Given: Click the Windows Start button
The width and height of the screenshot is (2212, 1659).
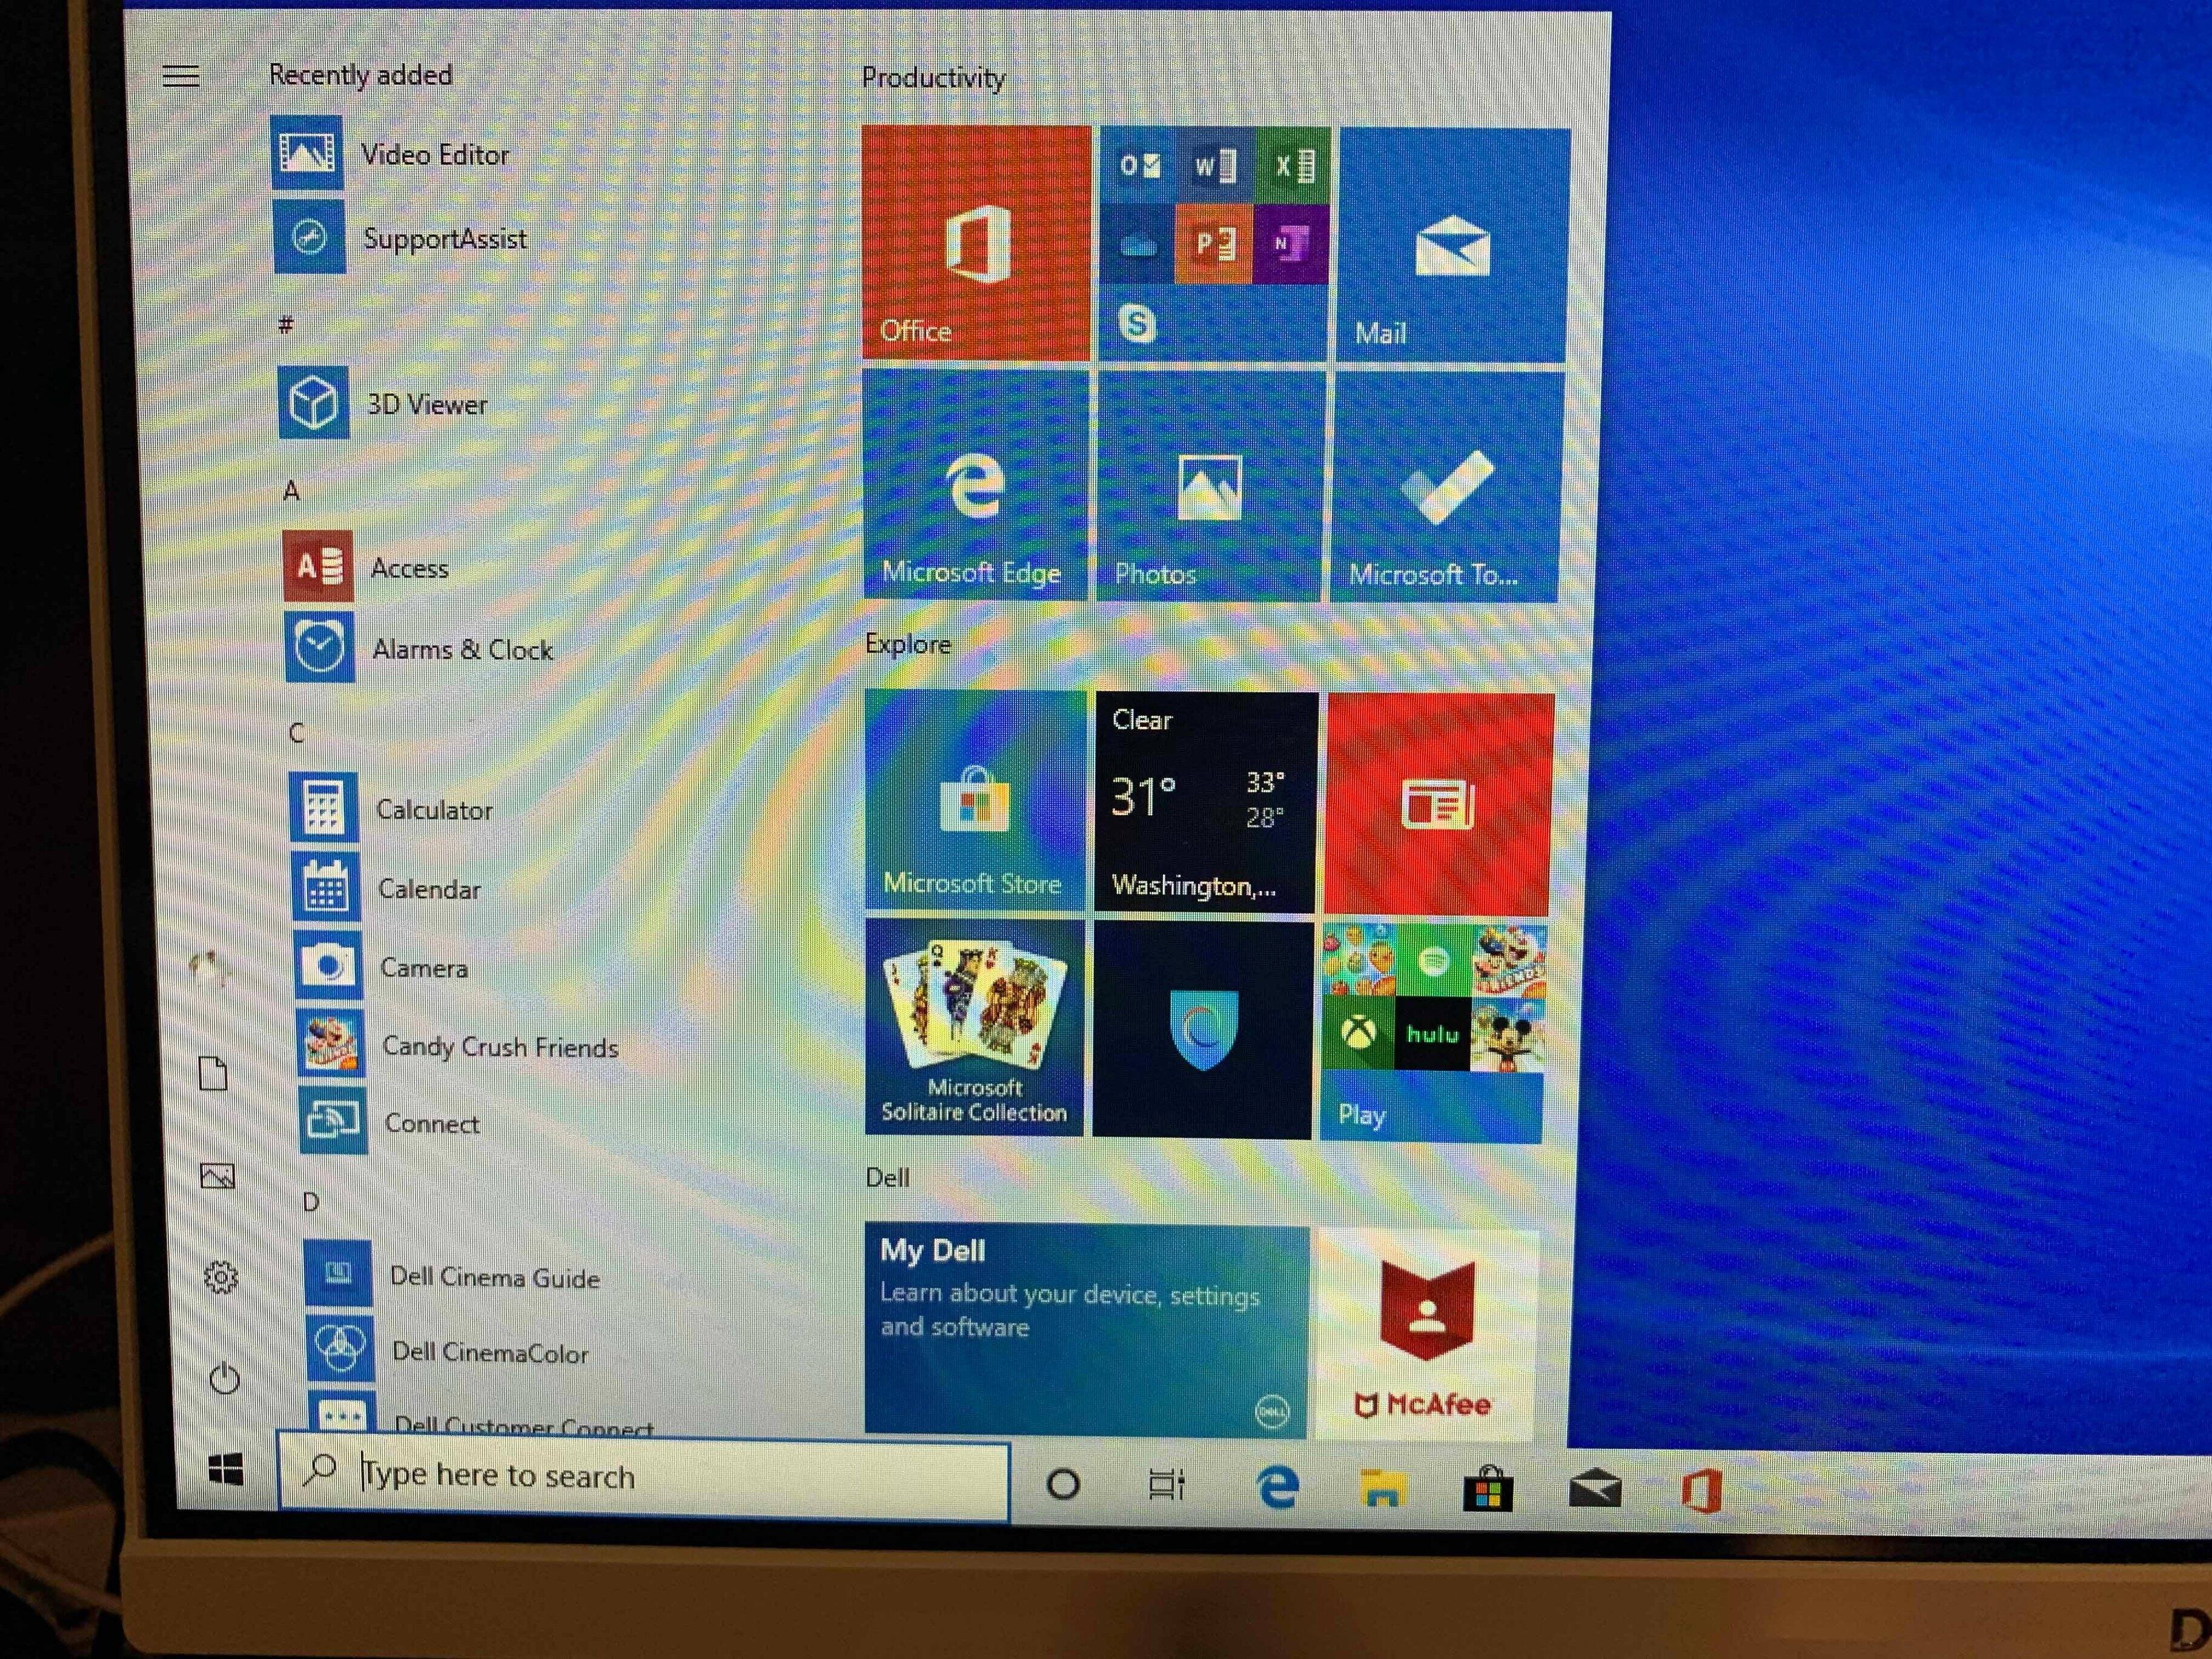Looking at the screenshot, I should click(226, 1470).
